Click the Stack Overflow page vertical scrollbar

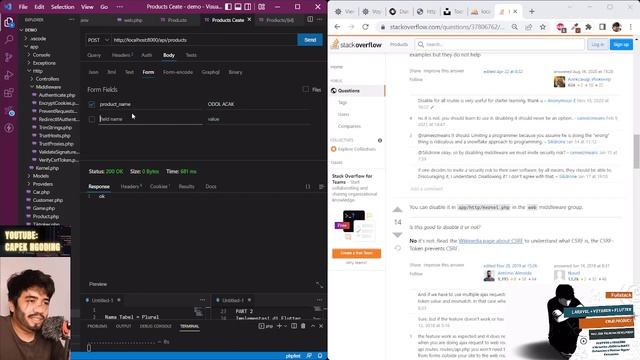tap(636, 151)
